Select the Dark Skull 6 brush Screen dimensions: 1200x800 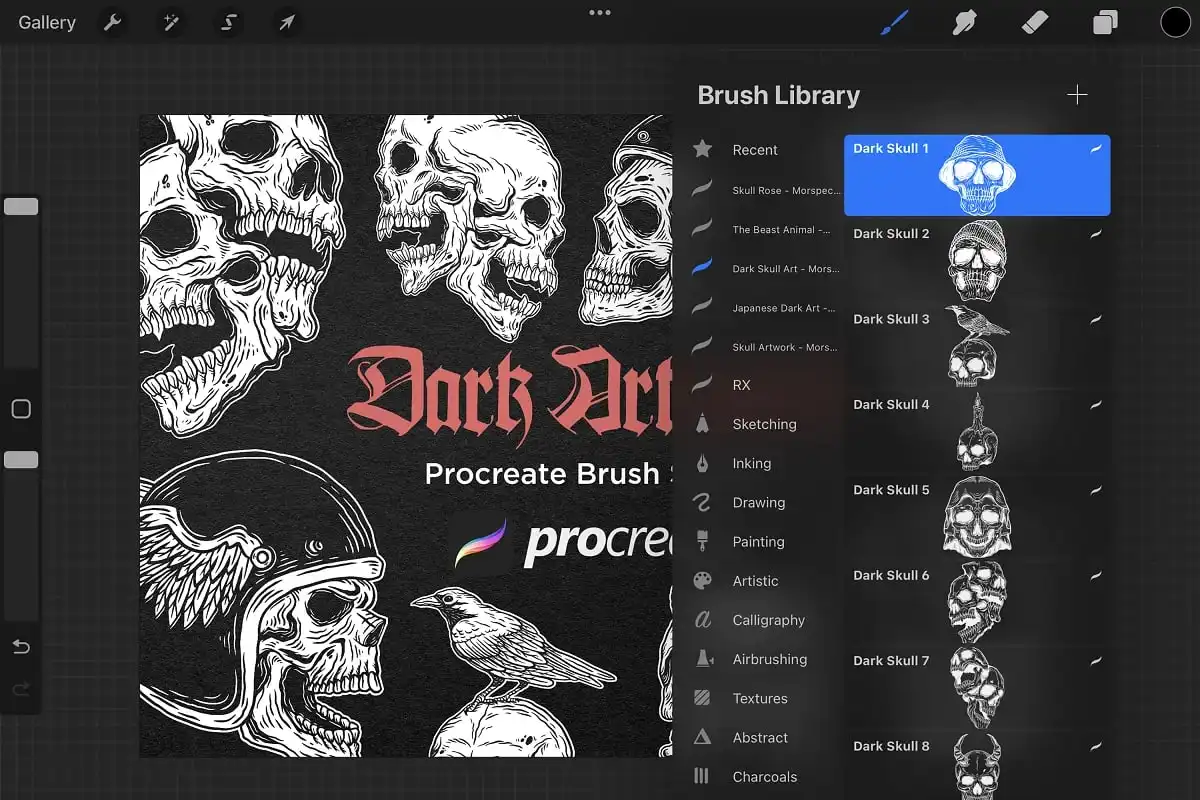pos(977,603)
